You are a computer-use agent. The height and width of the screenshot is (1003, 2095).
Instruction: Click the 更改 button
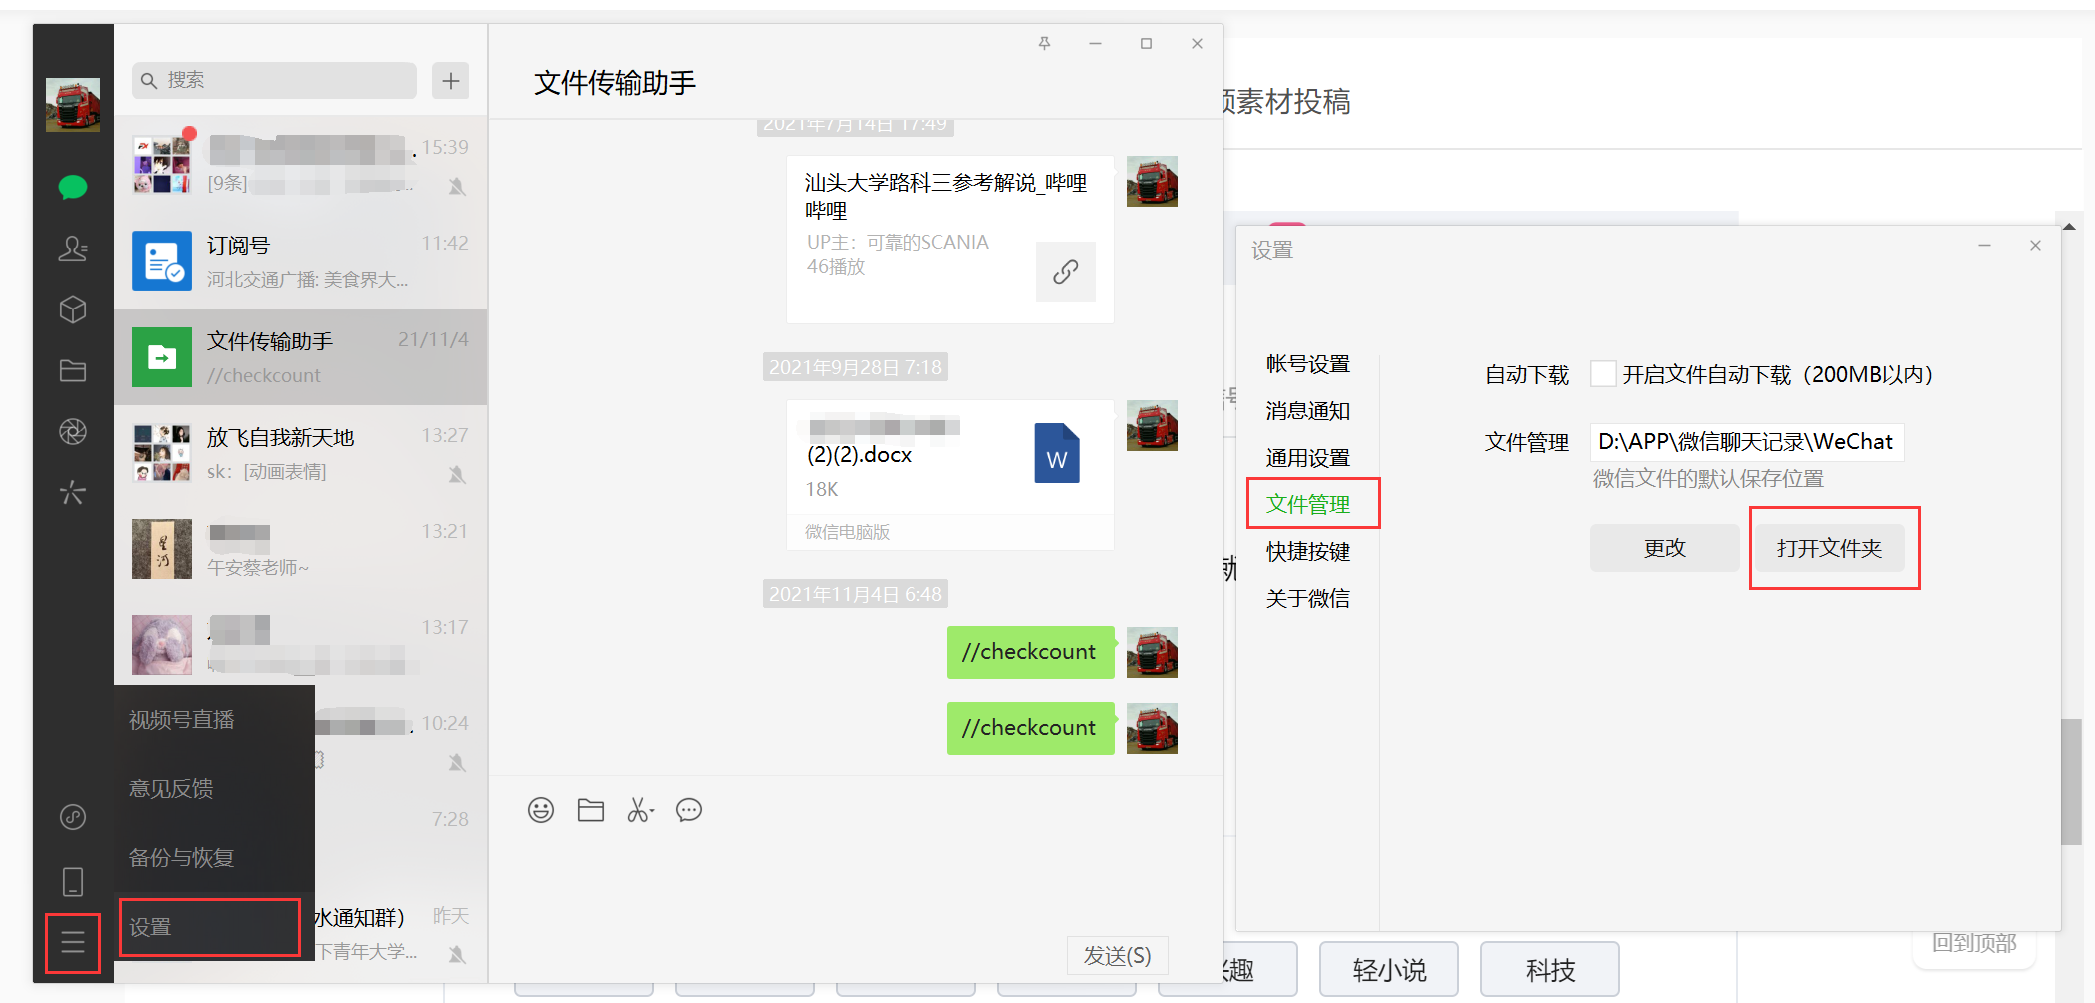tap(1664, 548)
